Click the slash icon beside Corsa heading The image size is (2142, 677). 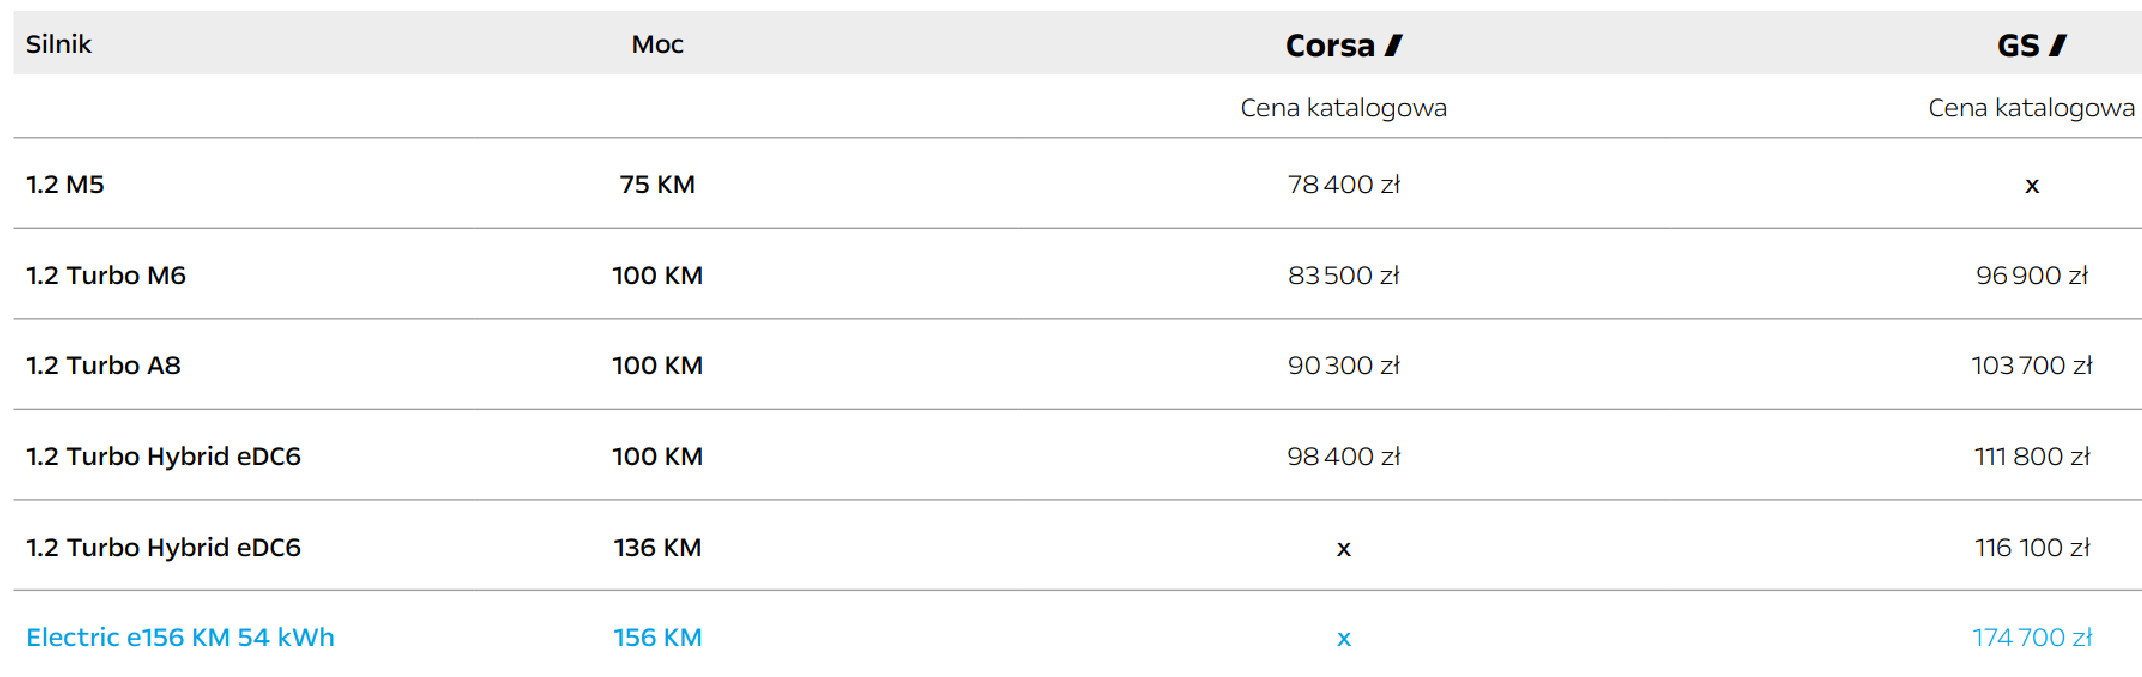(x=1394, y=45)
